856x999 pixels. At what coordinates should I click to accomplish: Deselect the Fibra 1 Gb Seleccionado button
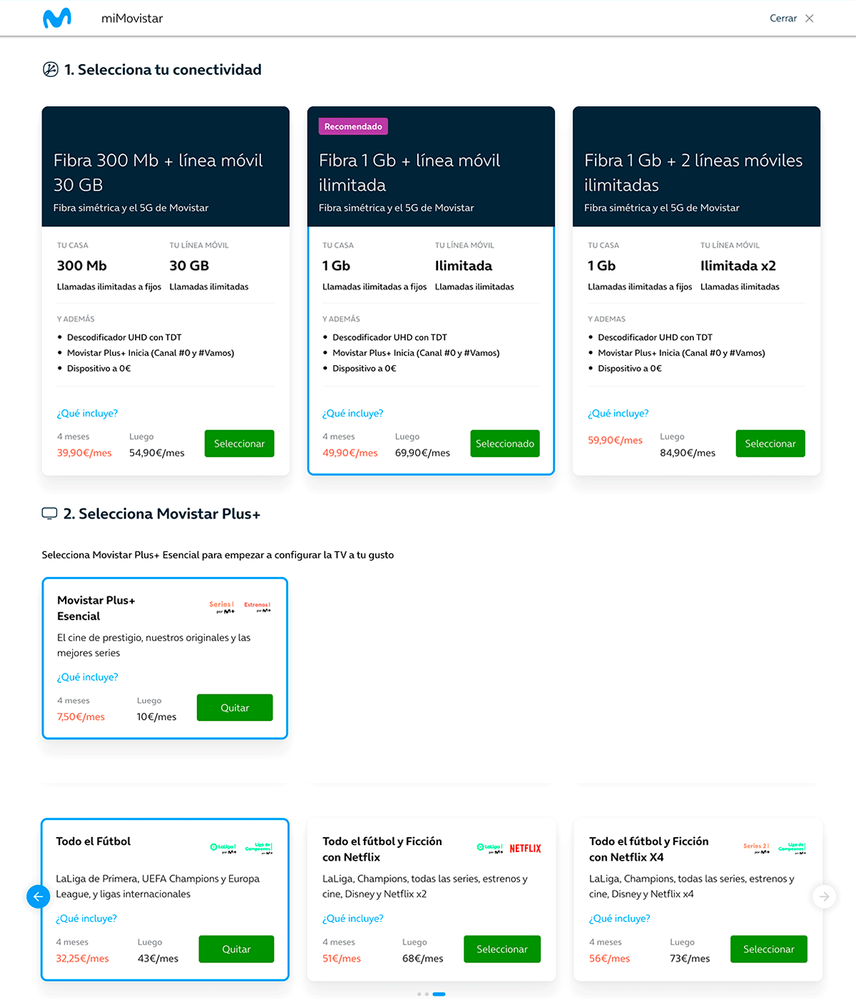click(505, 444)
